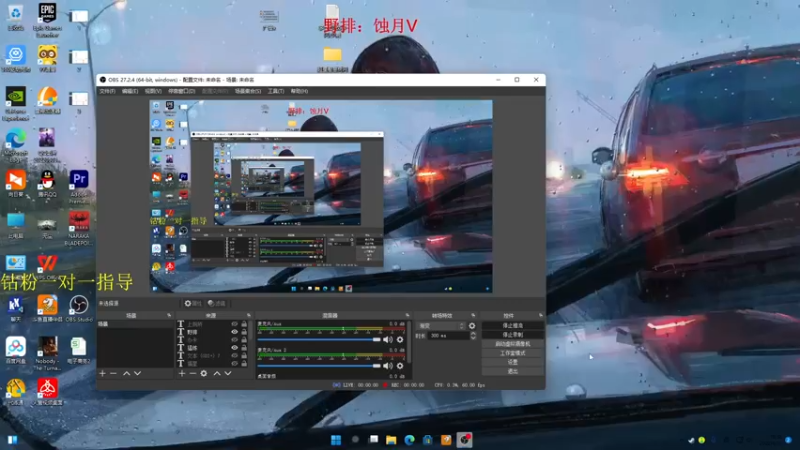Pop out the 转场特效 dock panel

(x=473, y=316)
